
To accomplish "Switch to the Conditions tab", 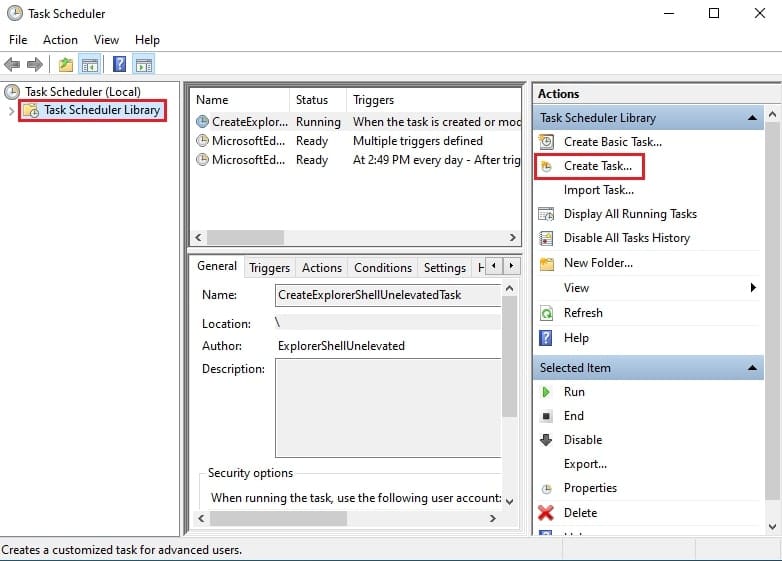I will 383,268.
